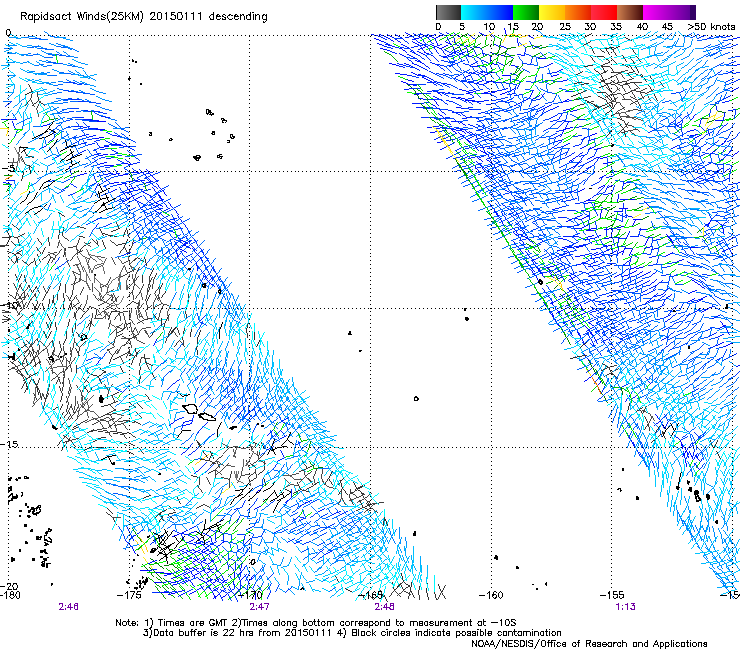Click the brown 35–40 knots legend swatch

(630, 12)
